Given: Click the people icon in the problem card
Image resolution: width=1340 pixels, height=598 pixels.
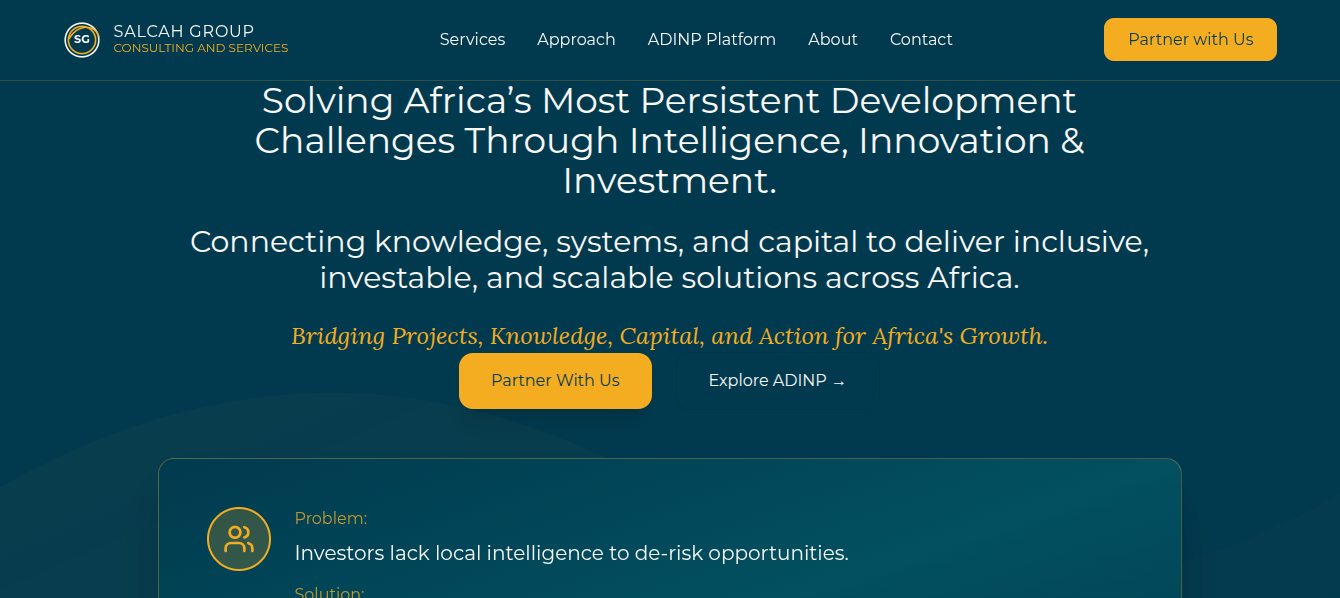Looking at the screenshot, I should point(239,539).
